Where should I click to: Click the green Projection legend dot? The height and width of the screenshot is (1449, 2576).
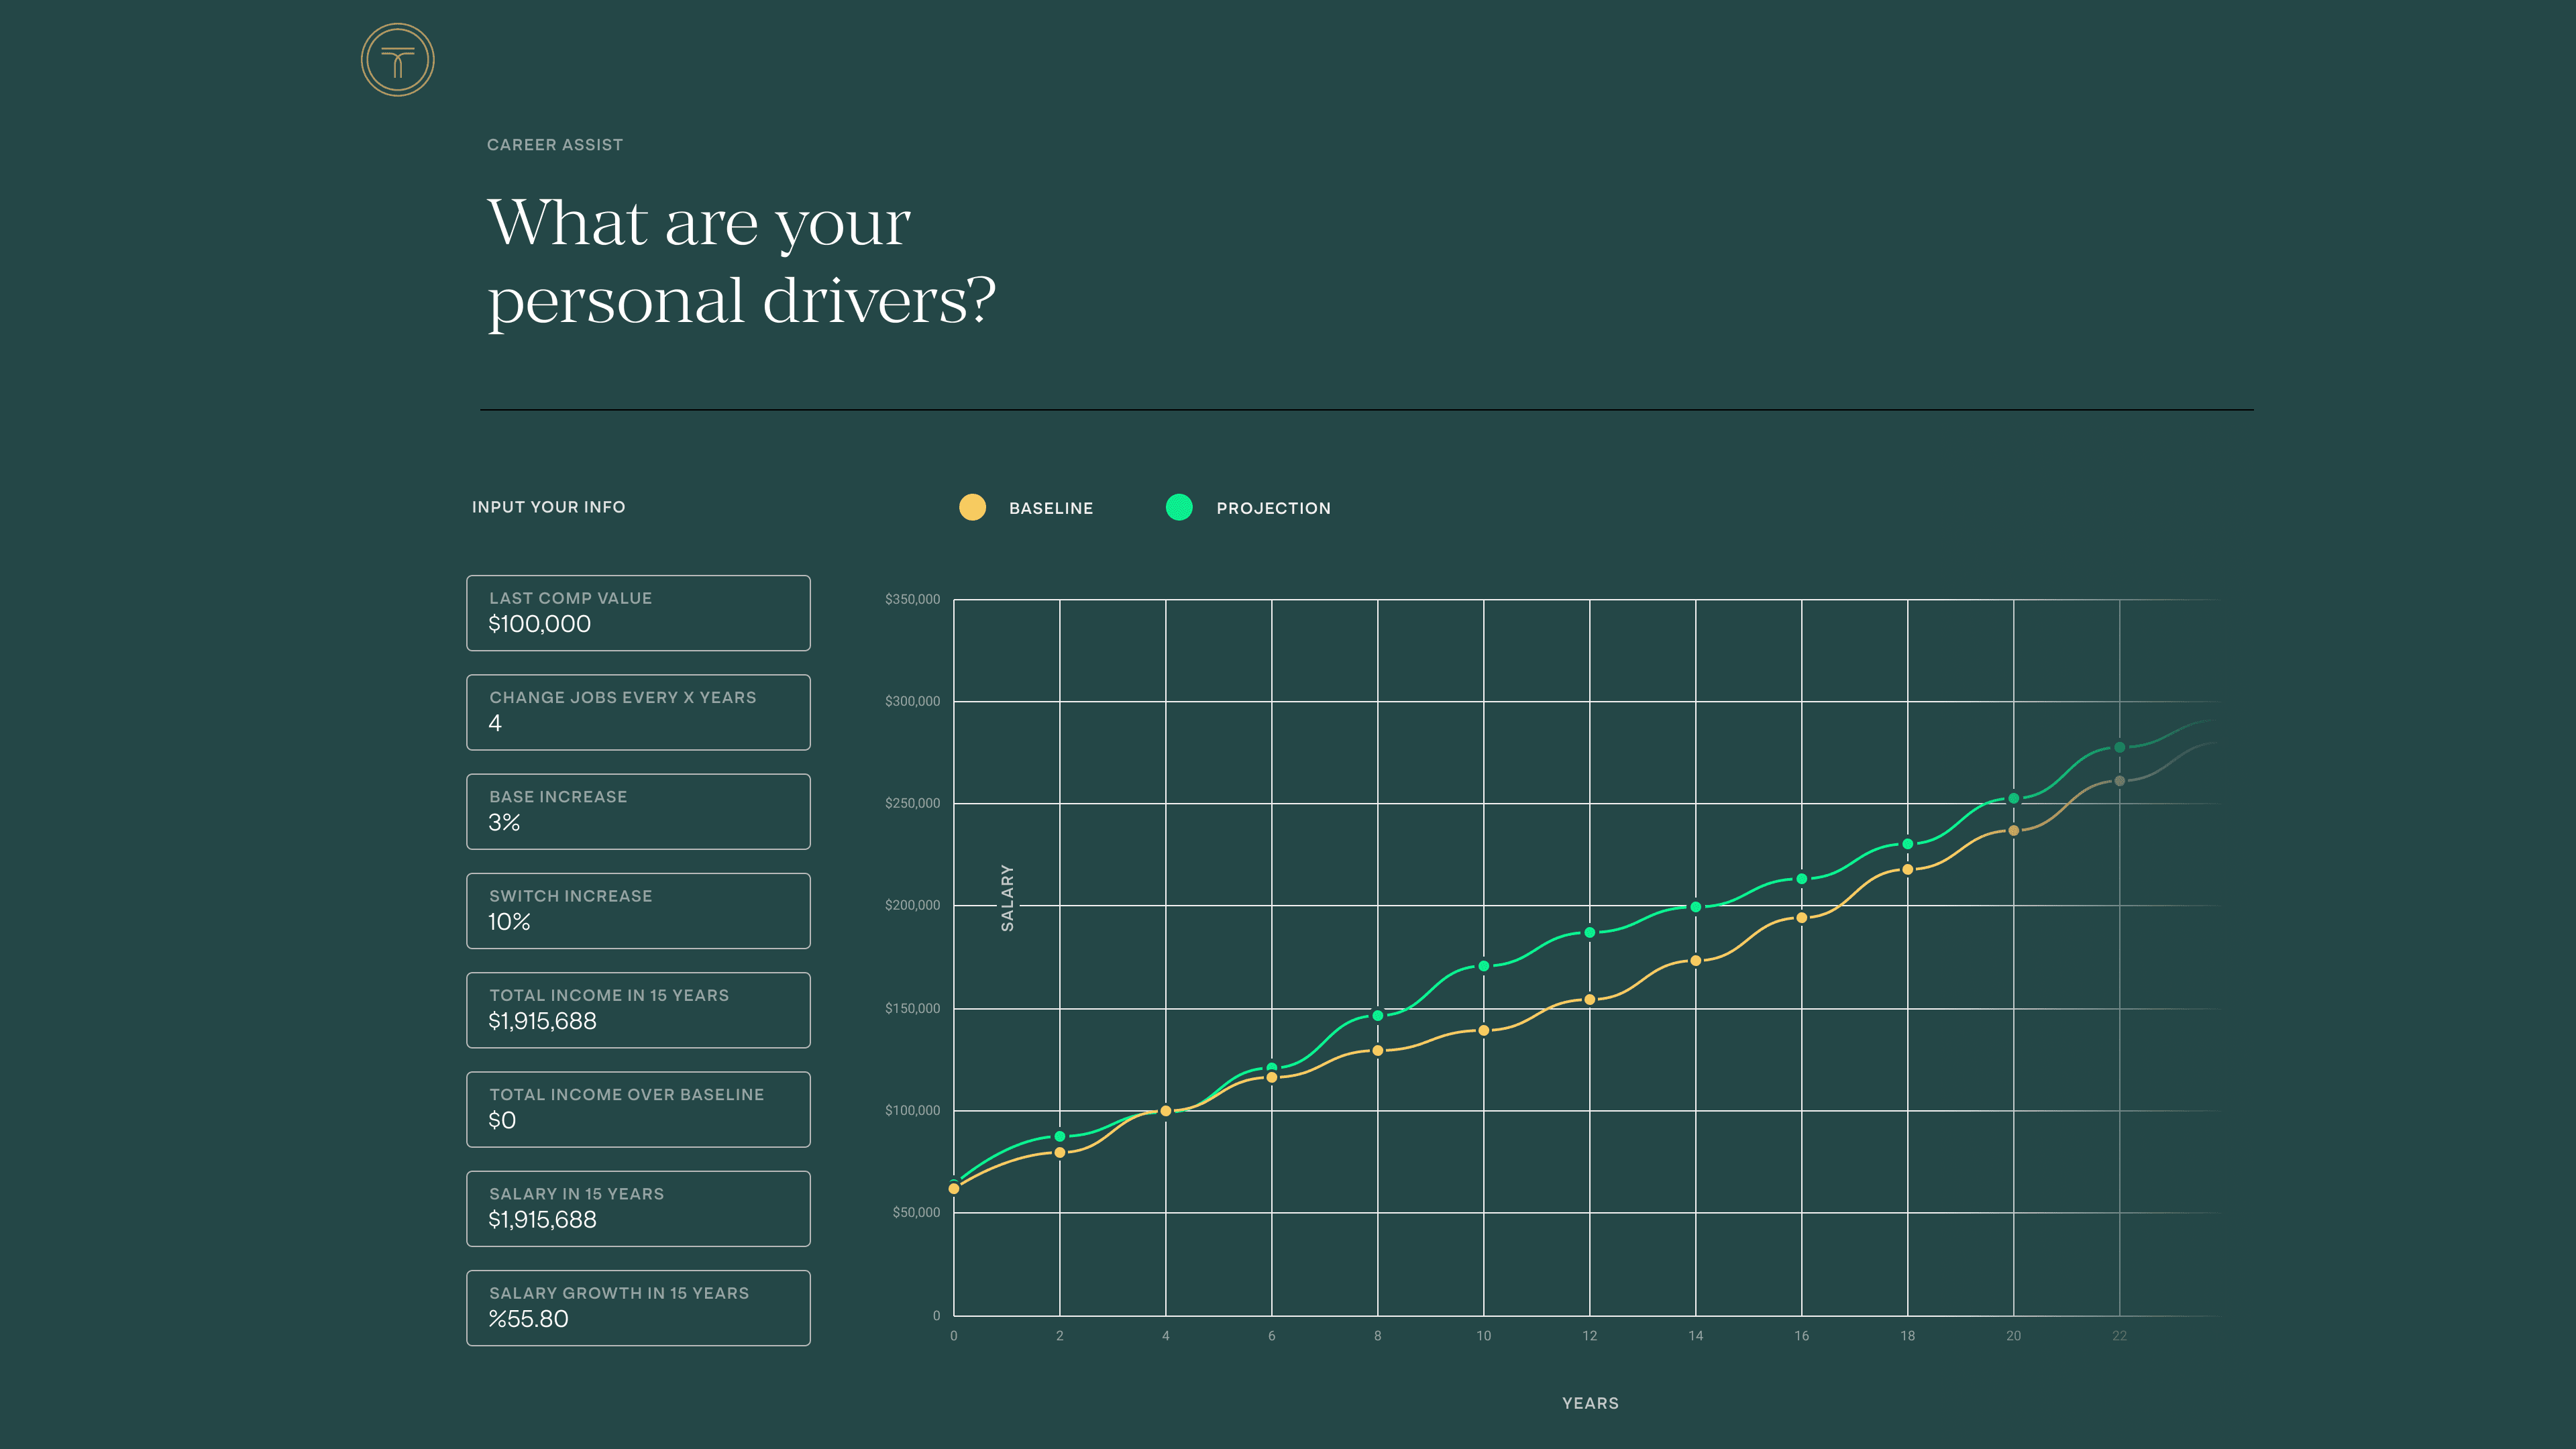[1179, 507]
